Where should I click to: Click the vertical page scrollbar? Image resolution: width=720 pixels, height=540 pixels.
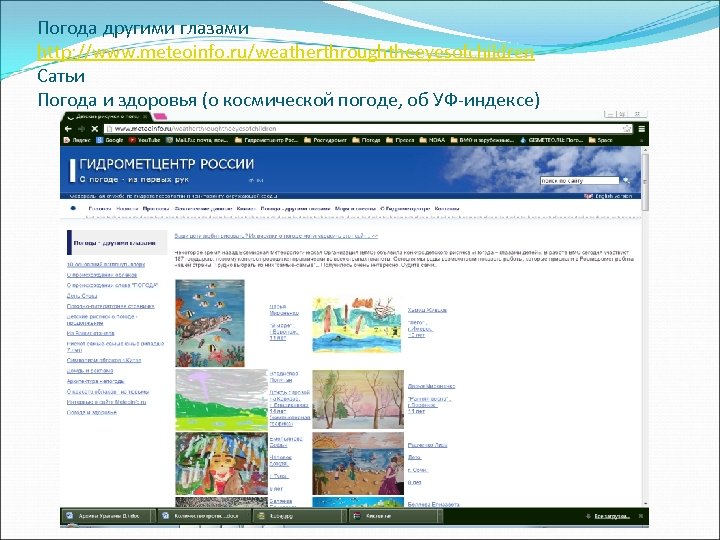(645, 181)
